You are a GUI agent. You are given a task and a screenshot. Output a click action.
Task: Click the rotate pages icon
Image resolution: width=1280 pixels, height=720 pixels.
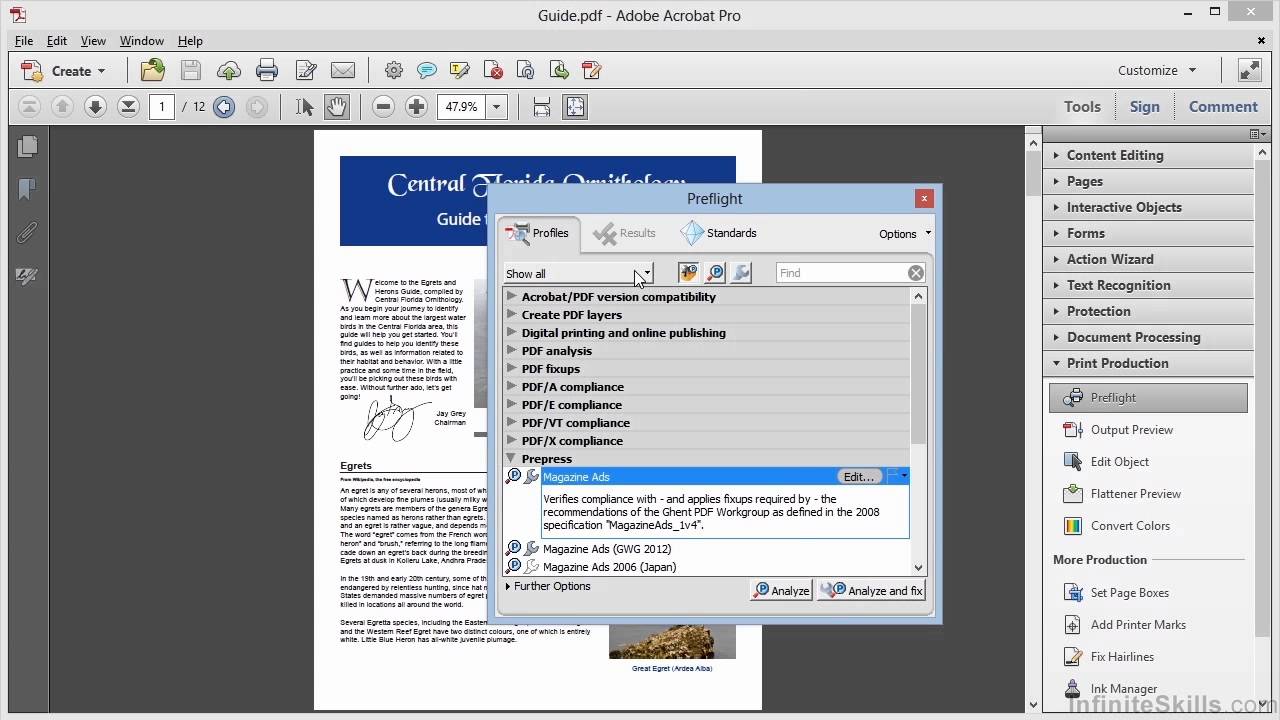[x=526, y=70]
